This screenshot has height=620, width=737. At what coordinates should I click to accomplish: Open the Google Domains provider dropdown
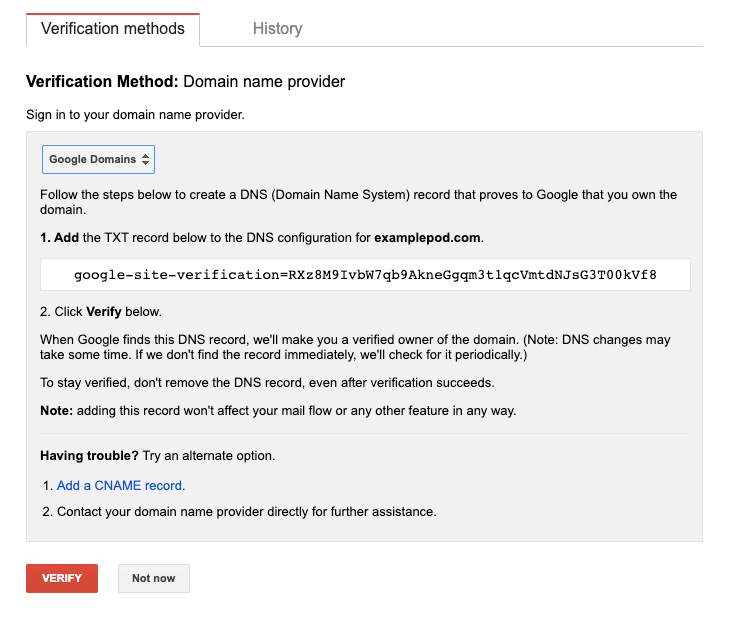tap(98, 159)
